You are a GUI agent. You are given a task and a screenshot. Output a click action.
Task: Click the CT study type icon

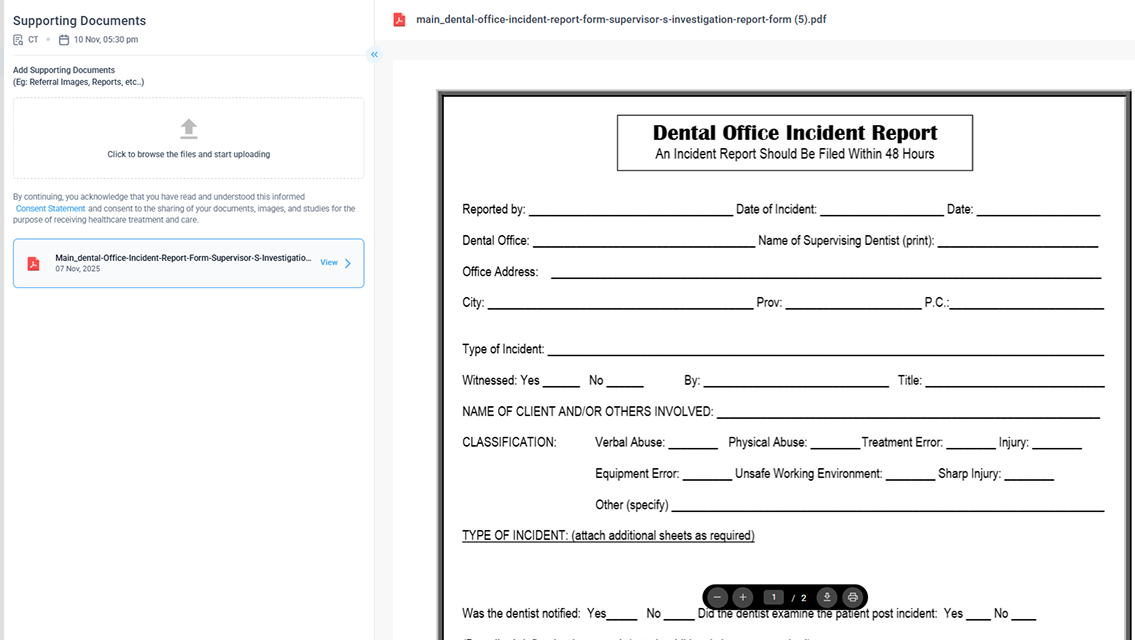18,40
